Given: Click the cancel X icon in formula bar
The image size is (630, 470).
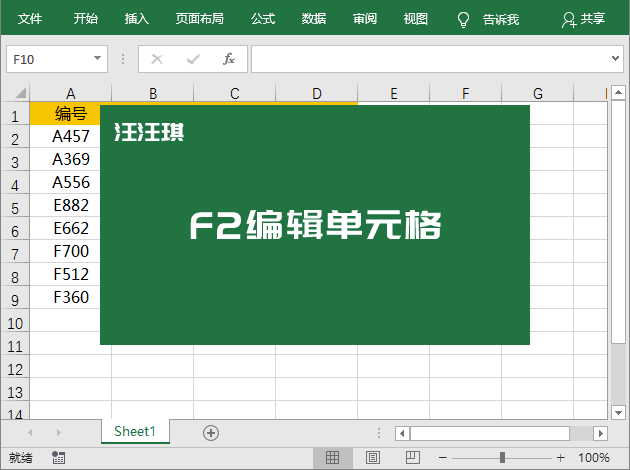Looking at the screenshot, I should 157,59.
